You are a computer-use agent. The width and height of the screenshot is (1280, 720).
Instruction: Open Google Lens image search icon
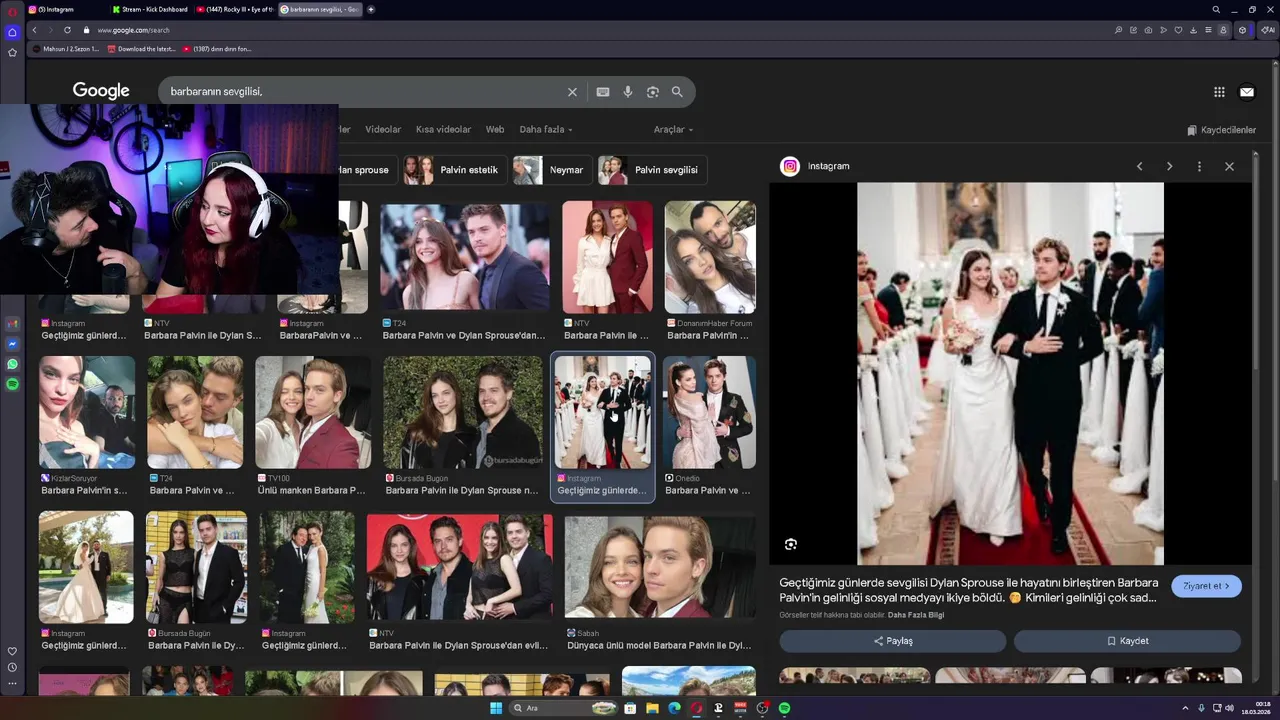(653, 92)
